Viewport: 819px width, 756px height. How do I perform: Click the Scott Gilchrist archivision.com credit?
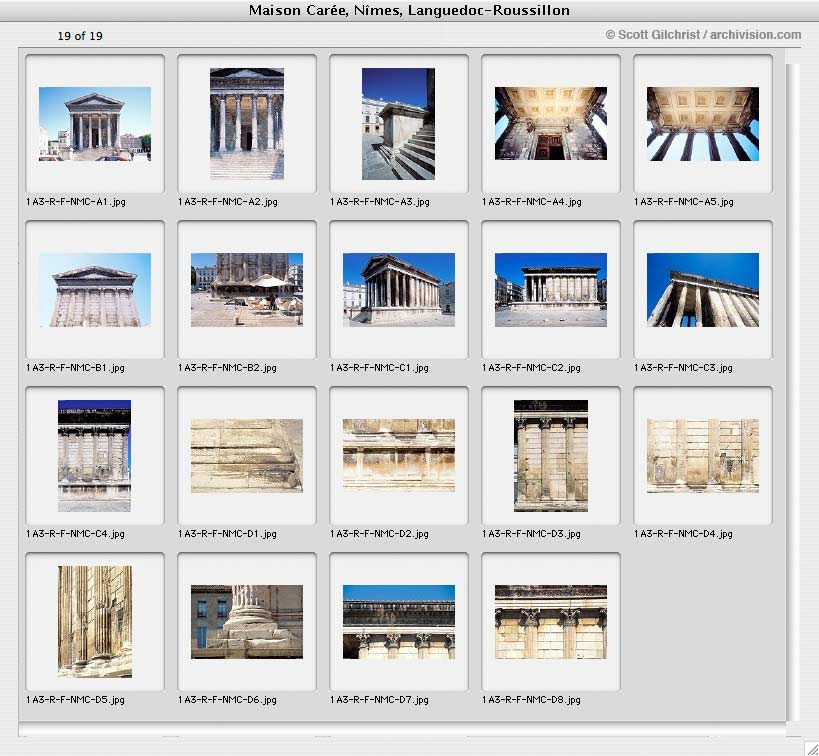point(703,35)
